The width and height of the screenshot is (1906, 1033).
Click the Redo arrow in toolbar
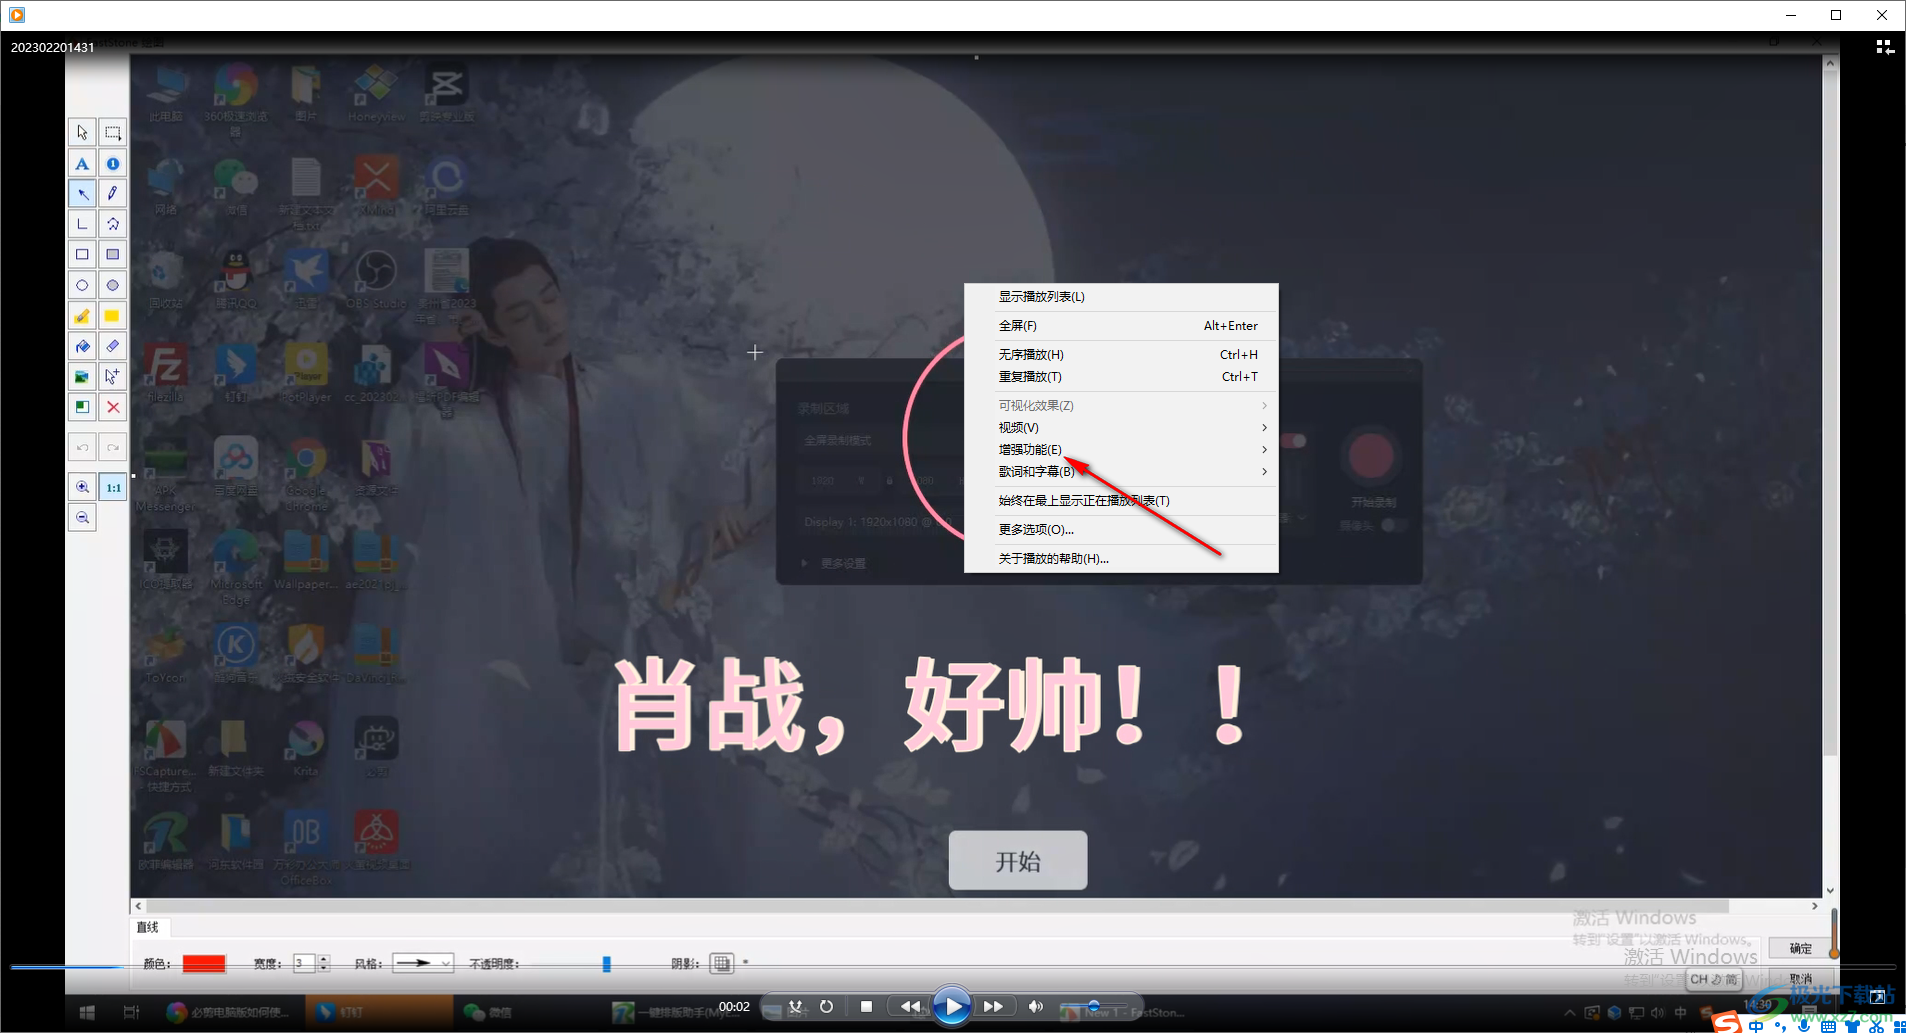(113, 447)
